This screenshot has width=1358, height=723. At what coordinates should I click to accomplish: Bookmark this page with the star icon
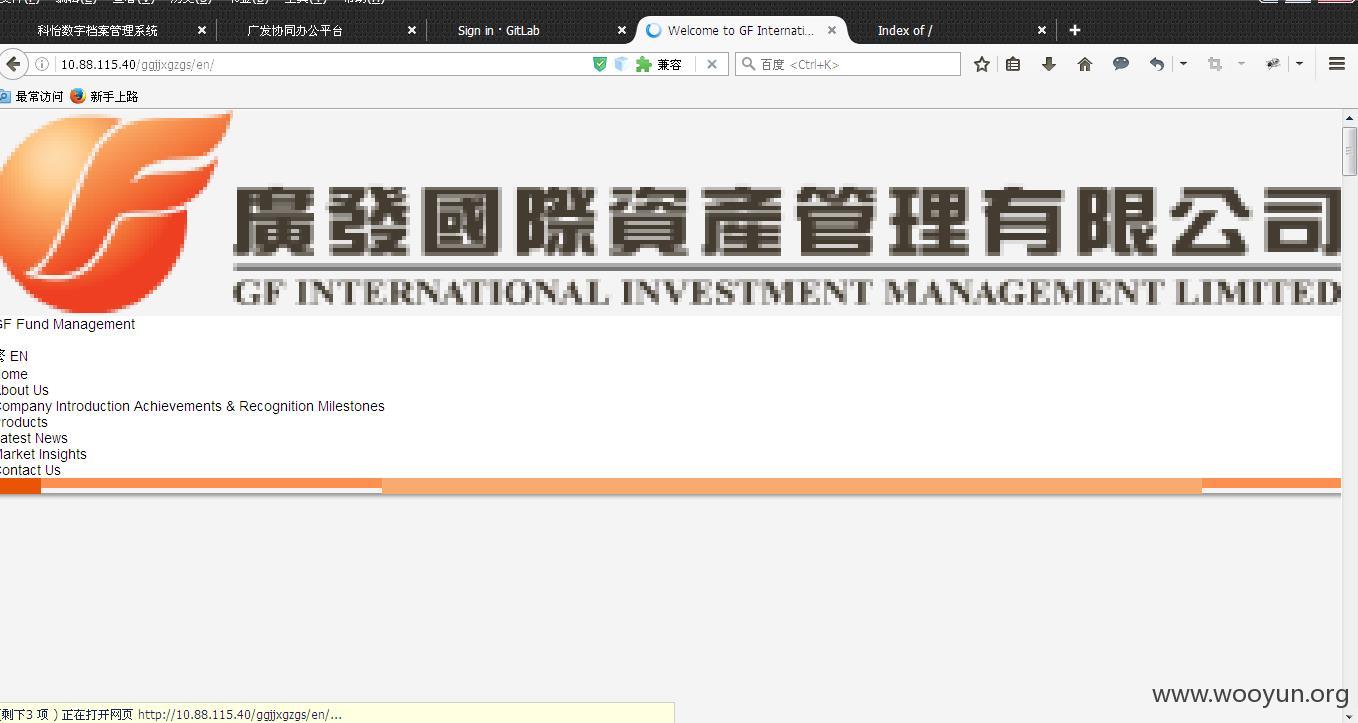[x=982, y=64]
